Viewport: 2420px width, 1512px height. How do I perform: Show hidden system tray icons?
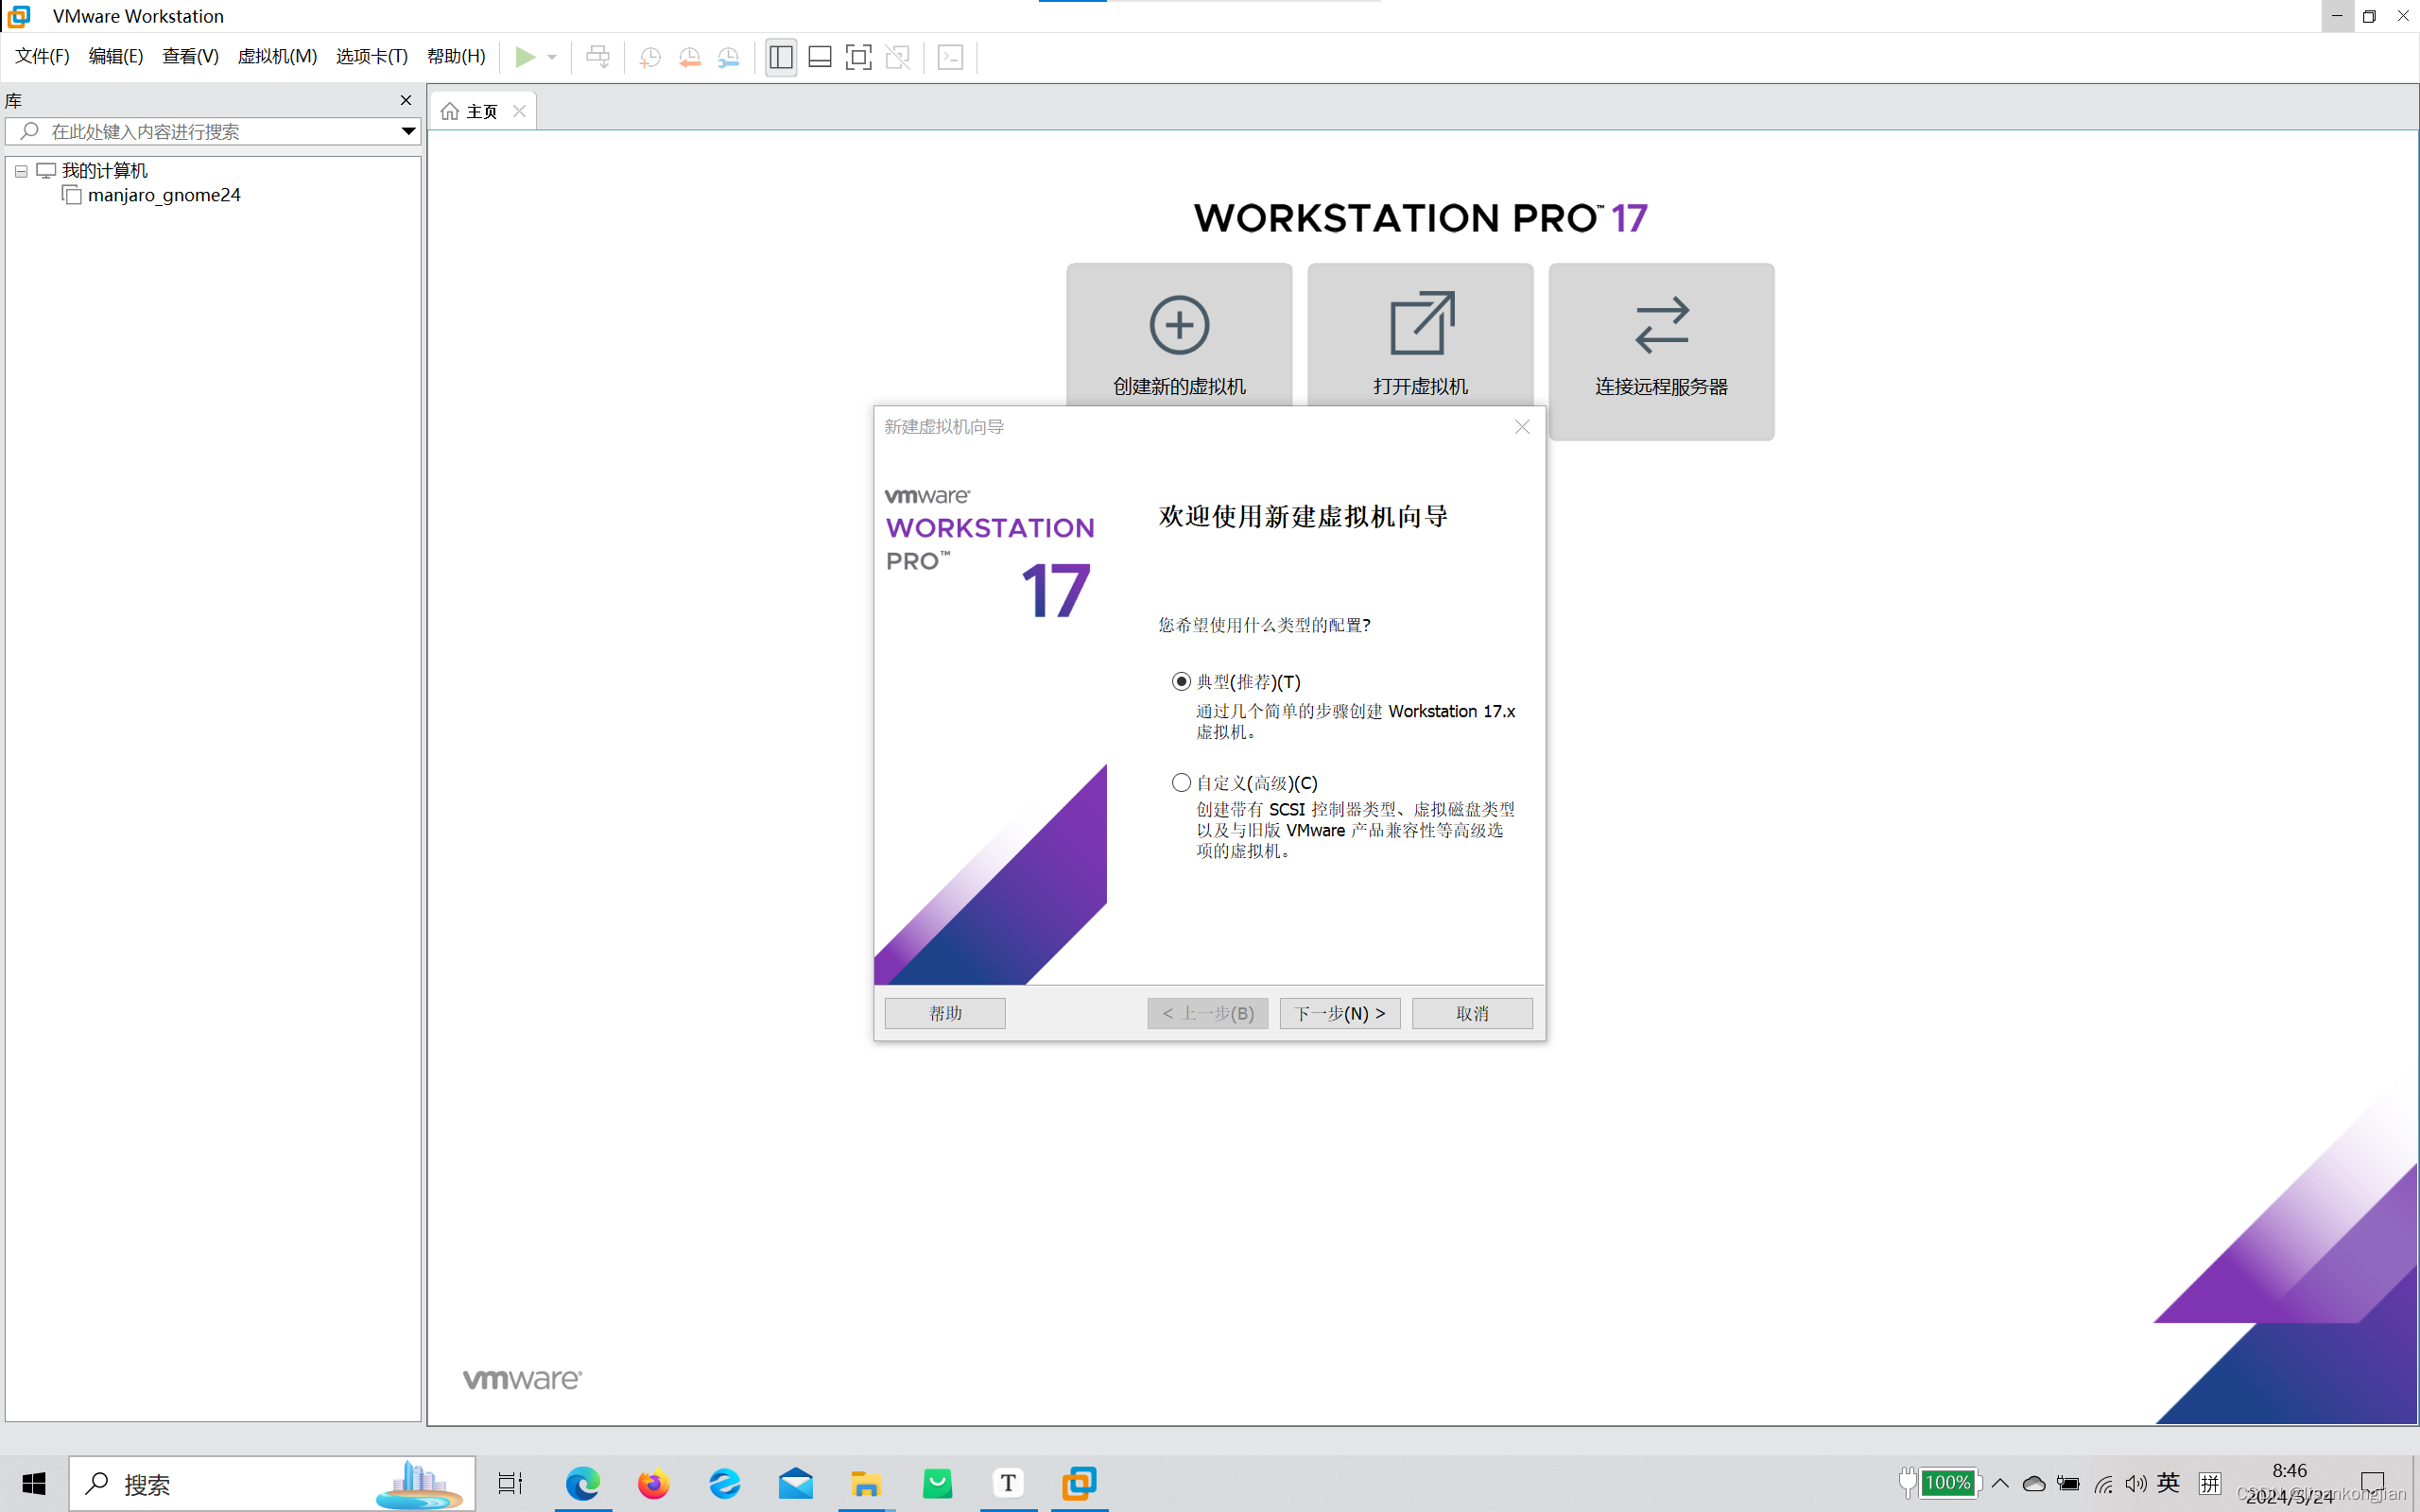(2000, 1483)
